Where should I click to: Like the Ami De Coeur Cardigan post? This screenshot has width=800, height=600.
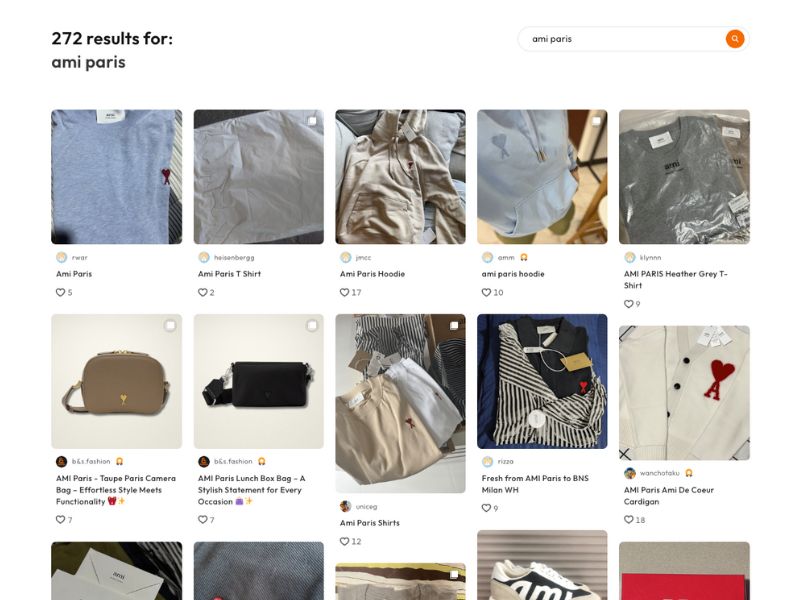[x=629, y=520]
